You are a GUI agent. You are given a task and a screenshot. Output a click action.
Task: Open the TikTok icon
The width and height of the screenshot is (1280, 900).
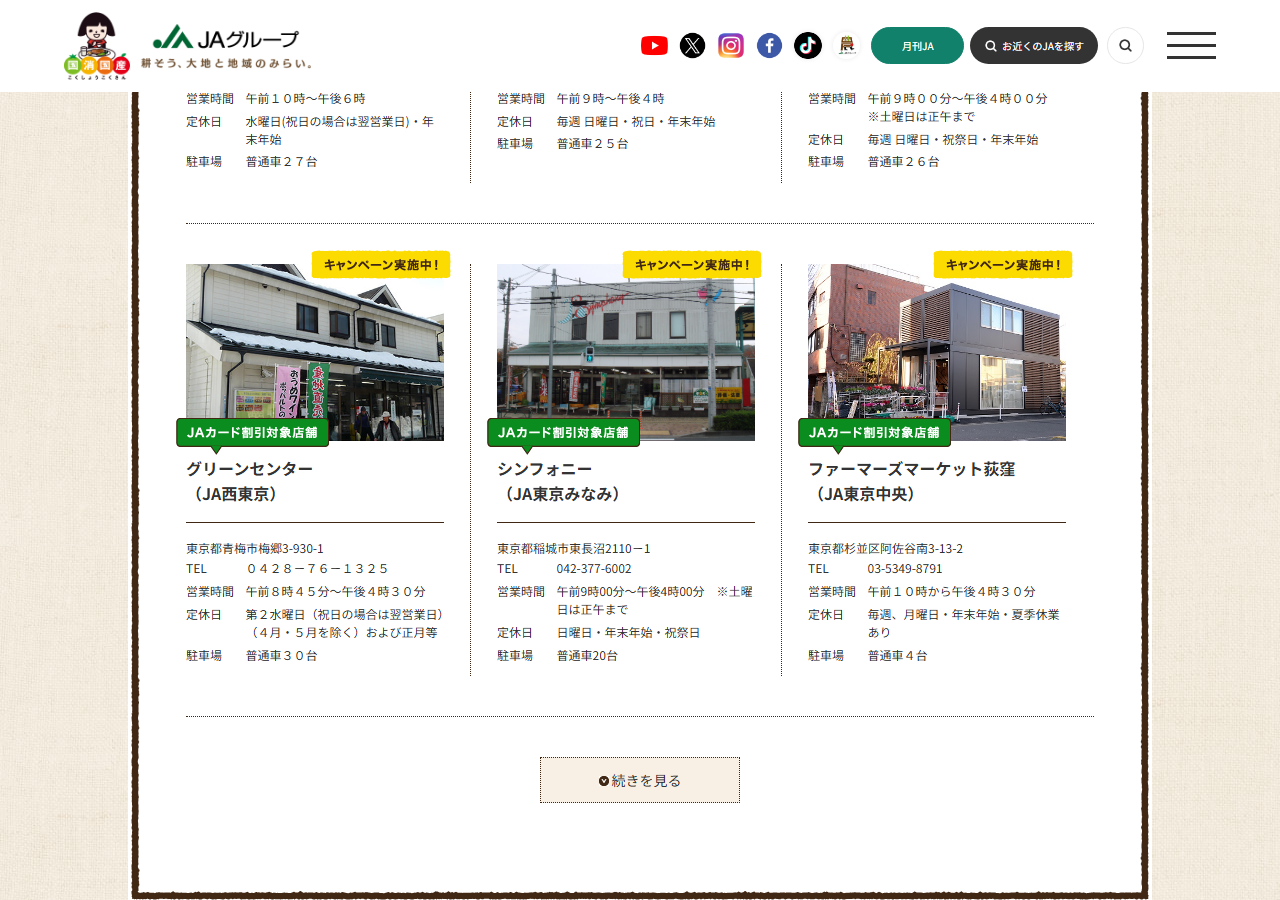[x=808, y=45]
